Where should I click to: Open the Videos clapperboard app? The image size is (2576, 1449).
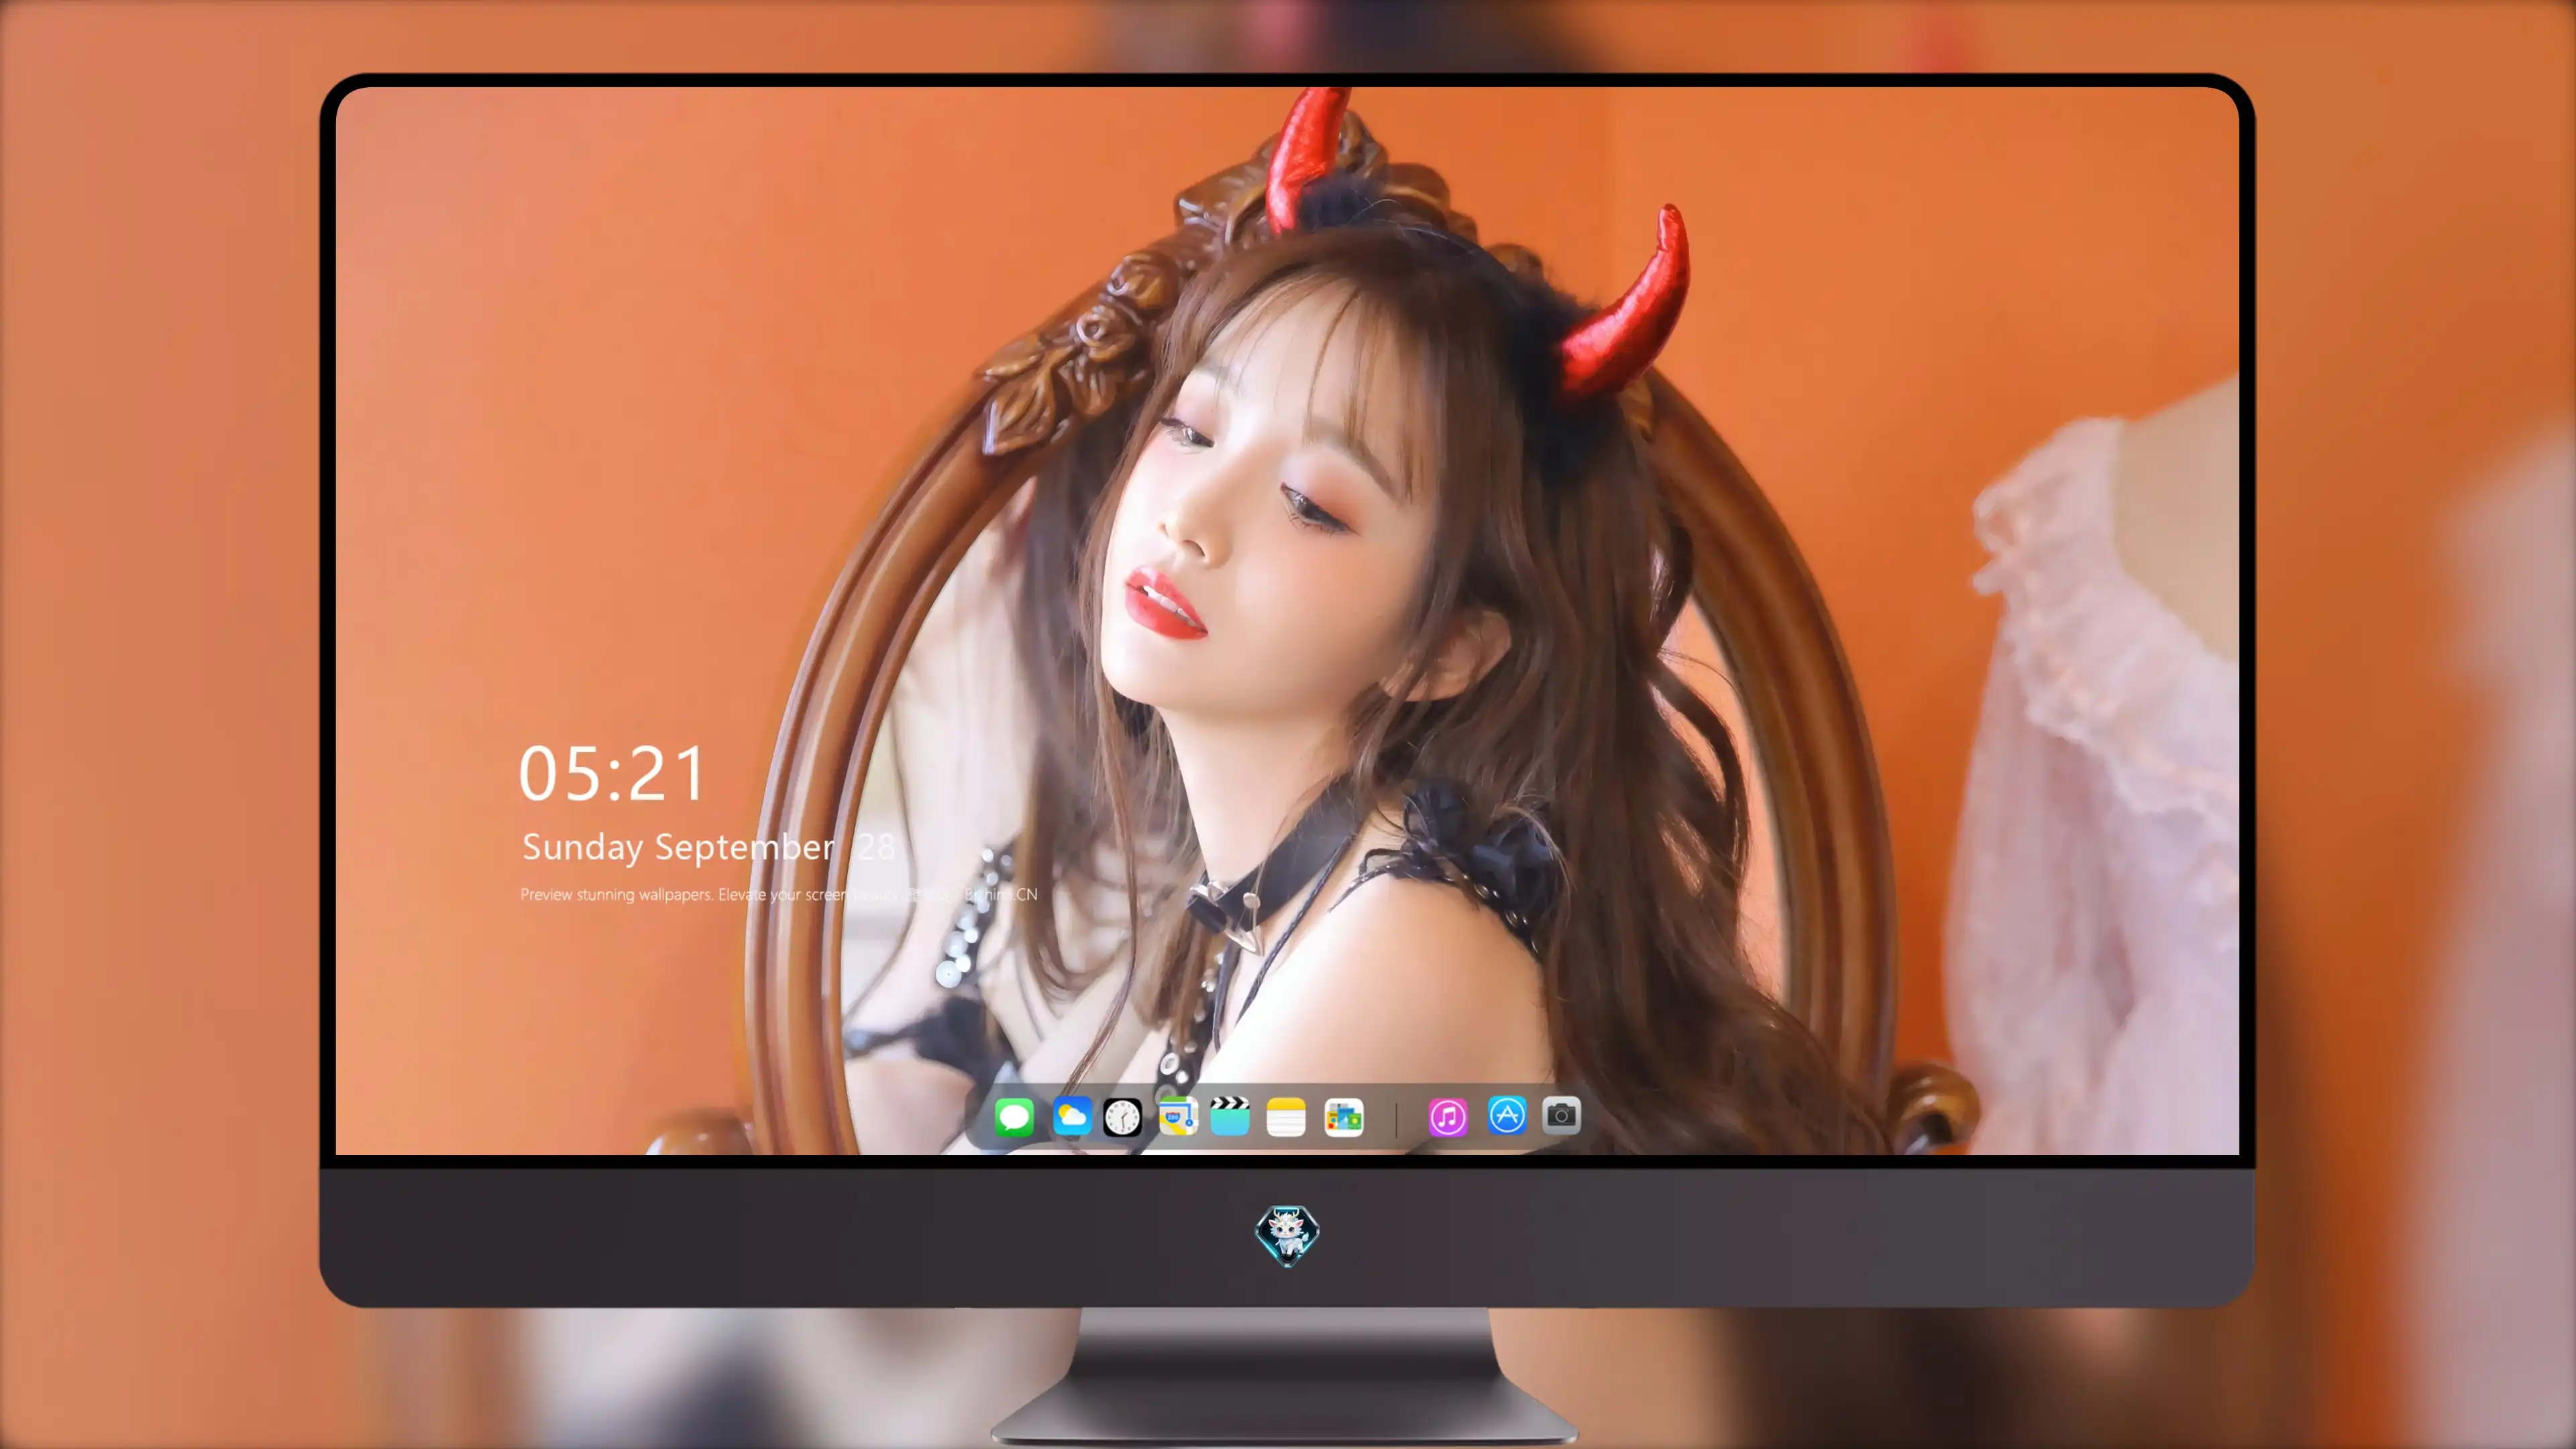coord(1230,1116)
